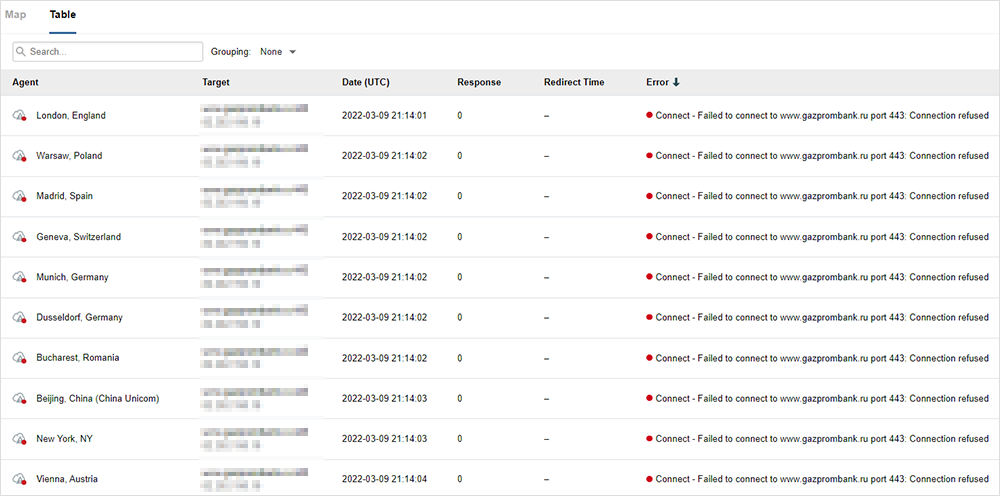1000x496 pixels.
Task: Click the New York, NY agent icon
Action: 19,439
